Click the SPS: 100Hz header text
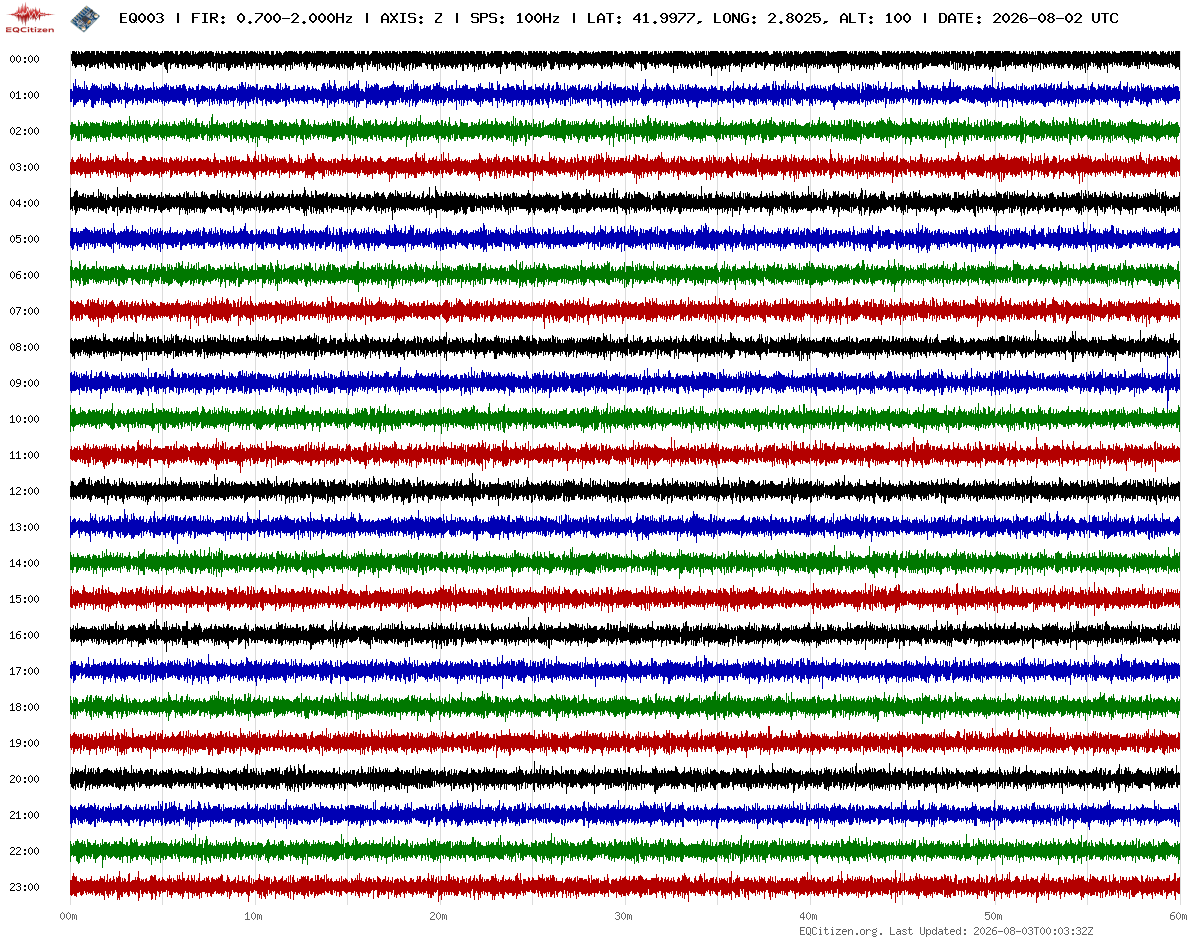Image resolution: width=1200 pixels, height=940 pixels. click(x=515, y=18)
